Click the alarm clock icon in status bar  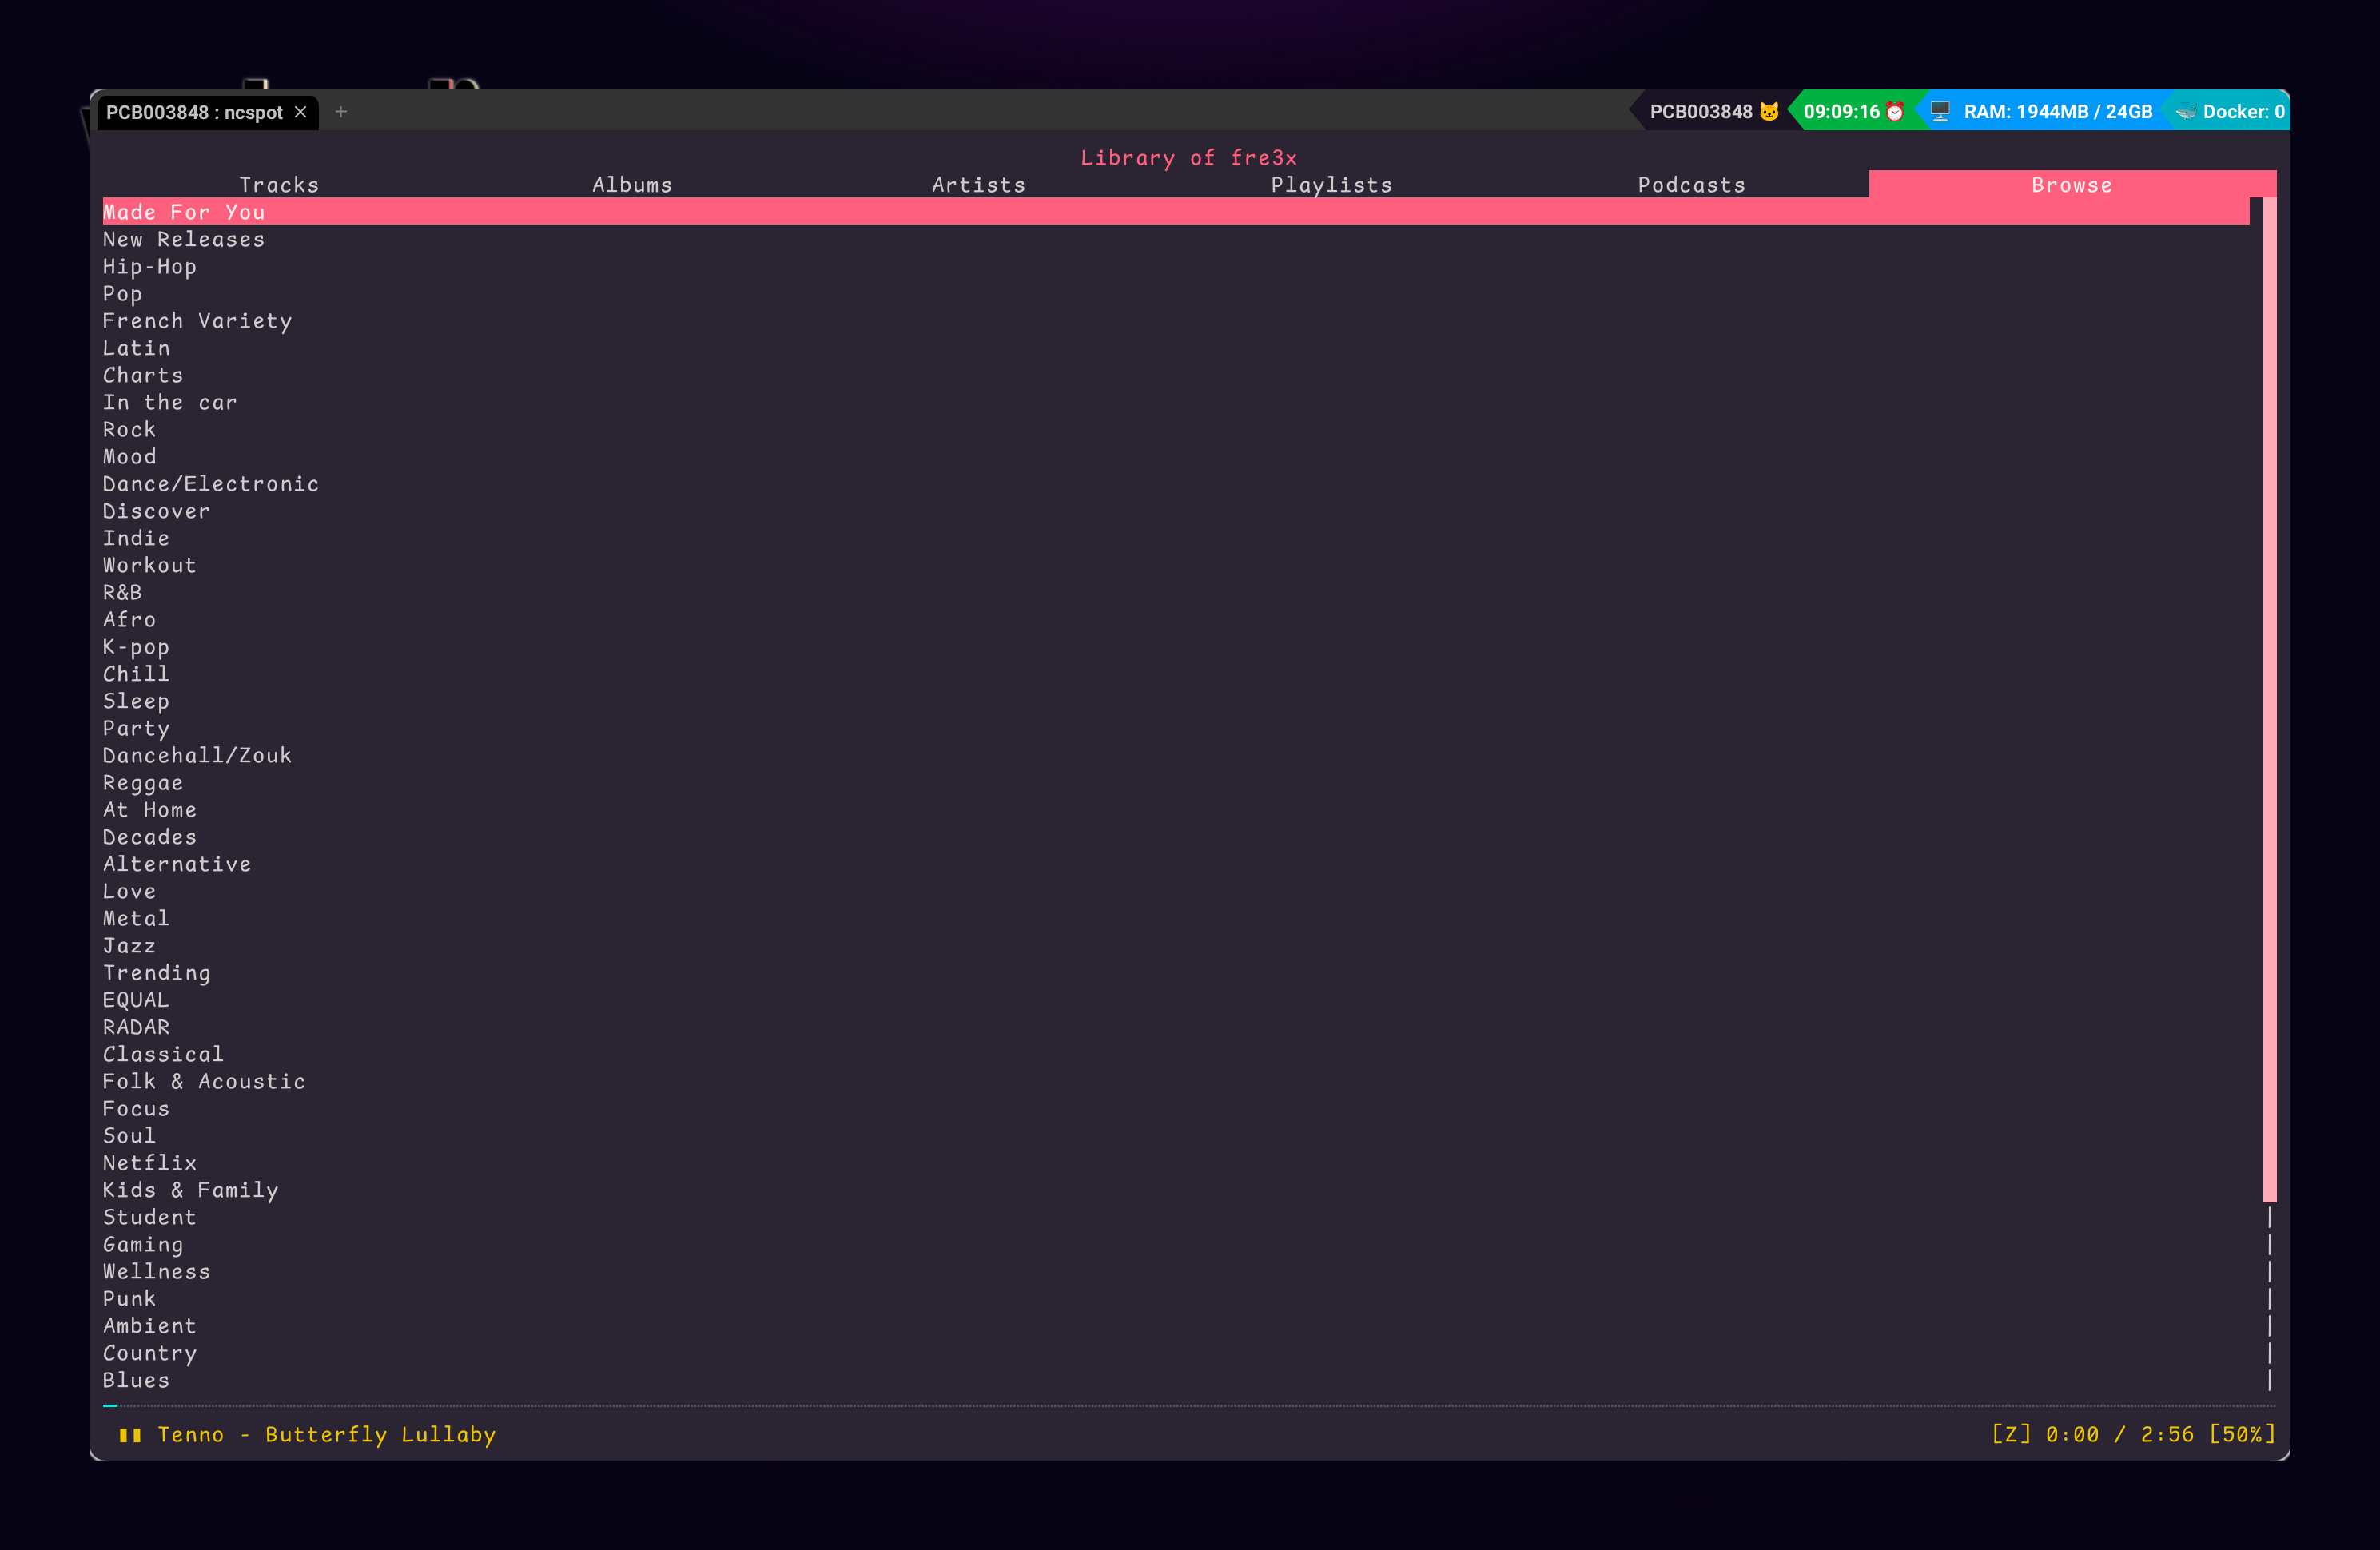[x=1895, y=112]
